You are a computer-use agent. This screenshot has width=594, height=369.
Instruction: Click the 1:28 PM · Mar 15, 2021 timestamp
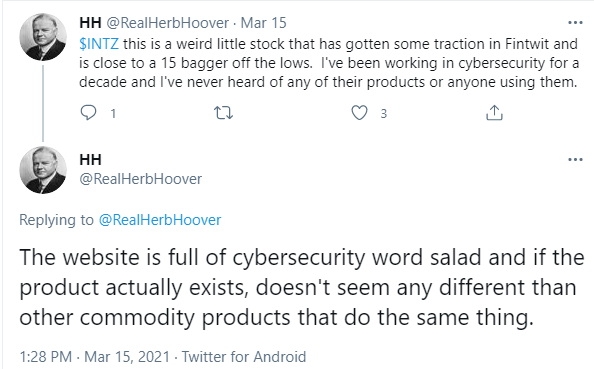point(94,357)
